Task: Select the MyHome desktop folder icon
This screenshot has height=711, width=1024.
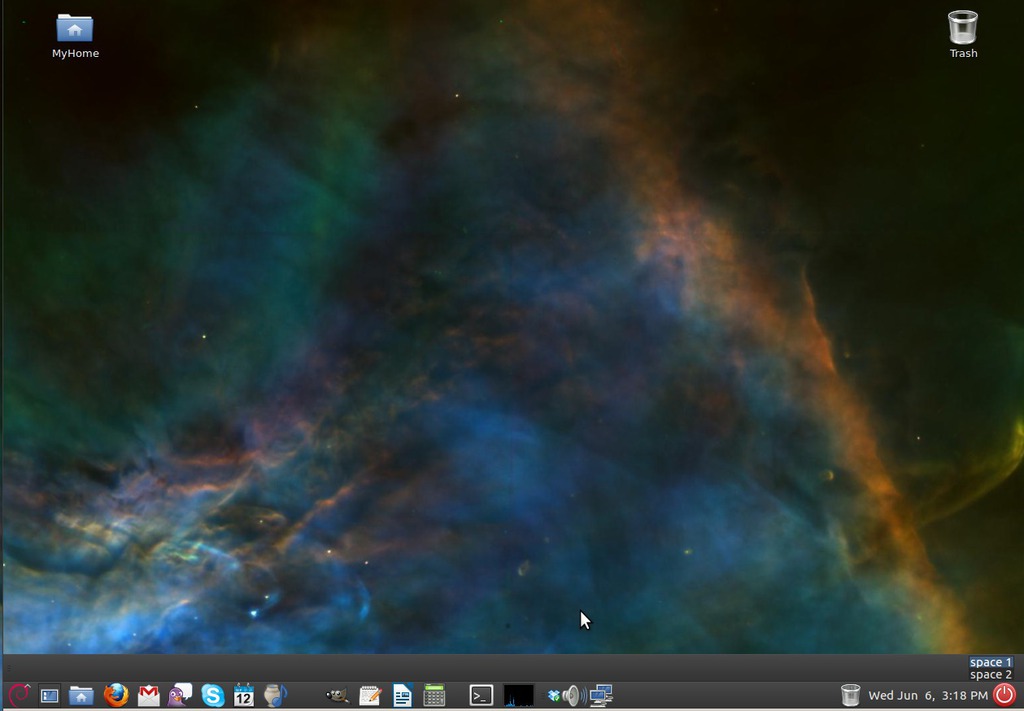Action: tap(75, 29)
